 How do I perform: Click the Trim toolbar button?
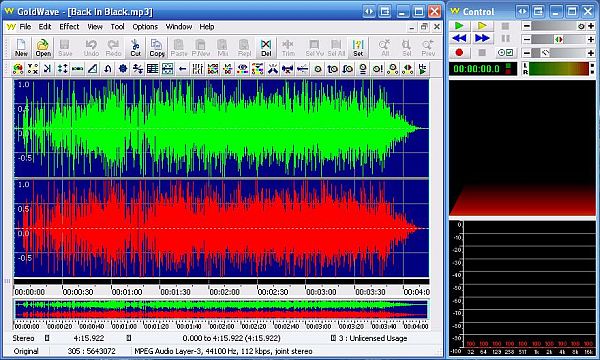(288, 48)
